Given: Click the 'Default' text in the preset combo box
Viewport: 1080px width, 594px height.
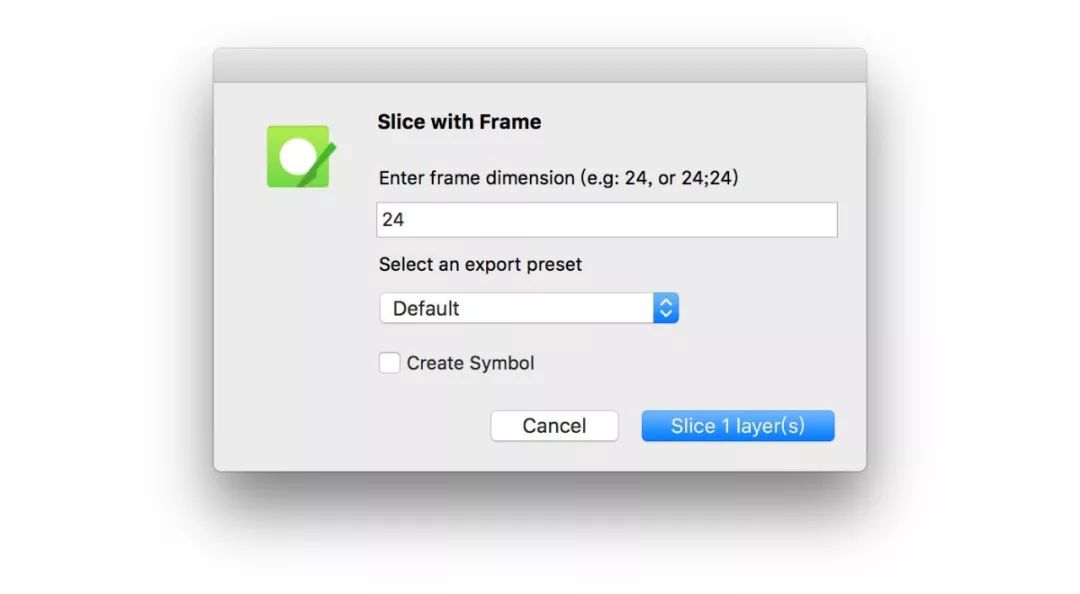Looking at the screenshot, I should tap(426, 308).
